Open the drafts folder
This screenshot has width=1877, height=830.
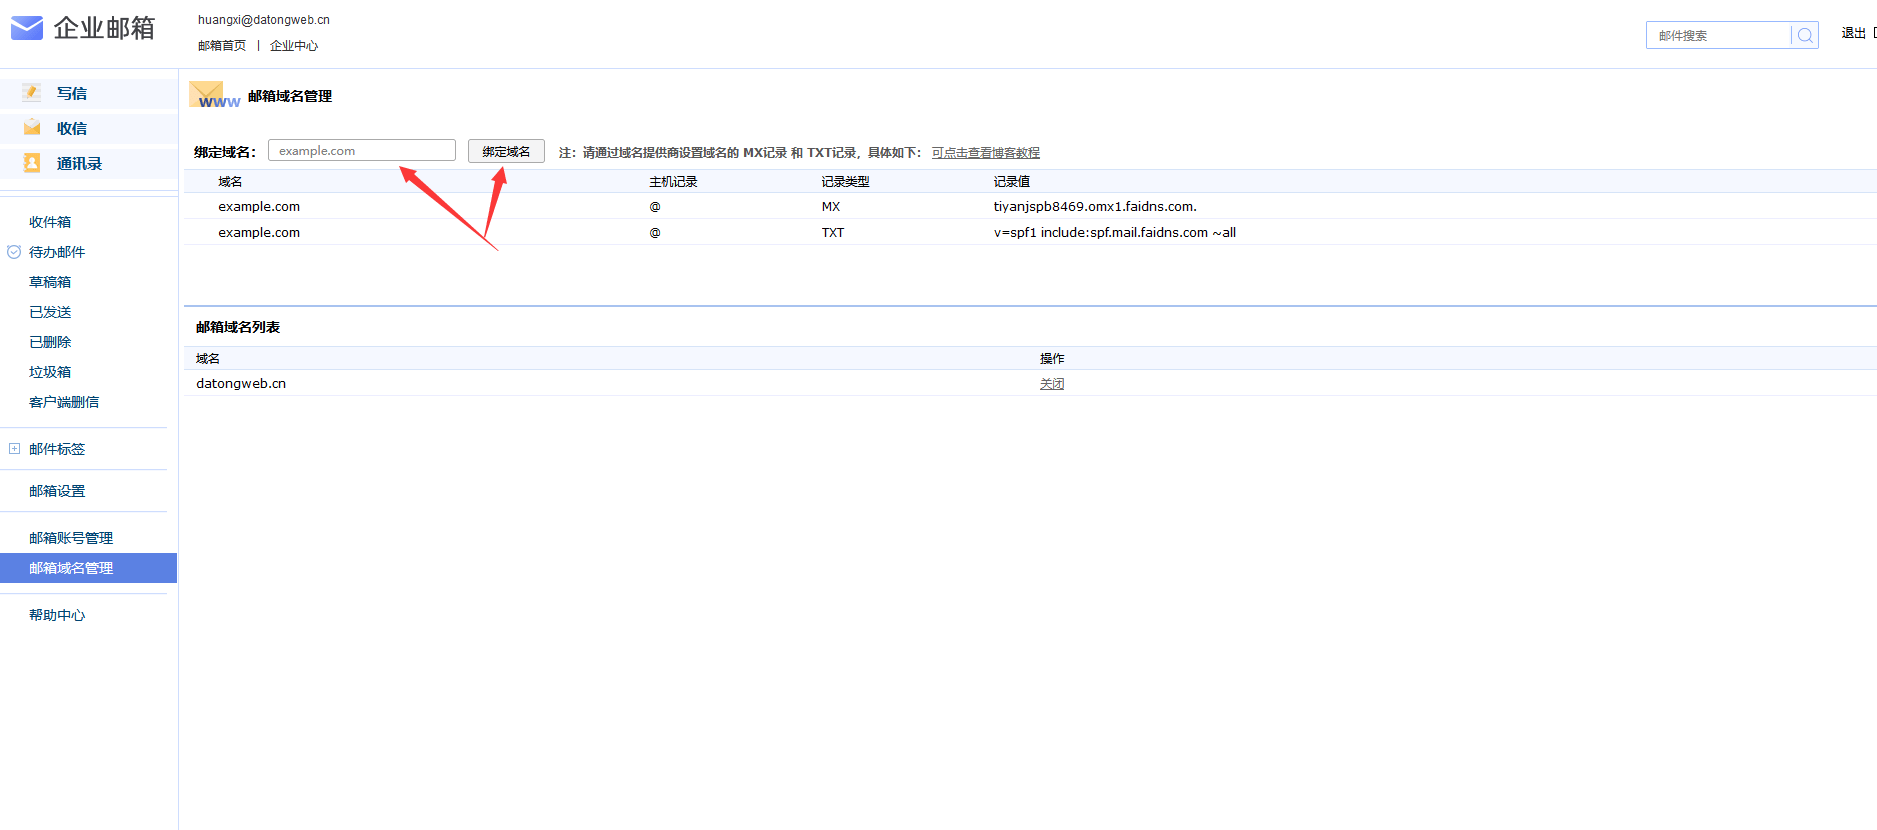click(50, 282)
